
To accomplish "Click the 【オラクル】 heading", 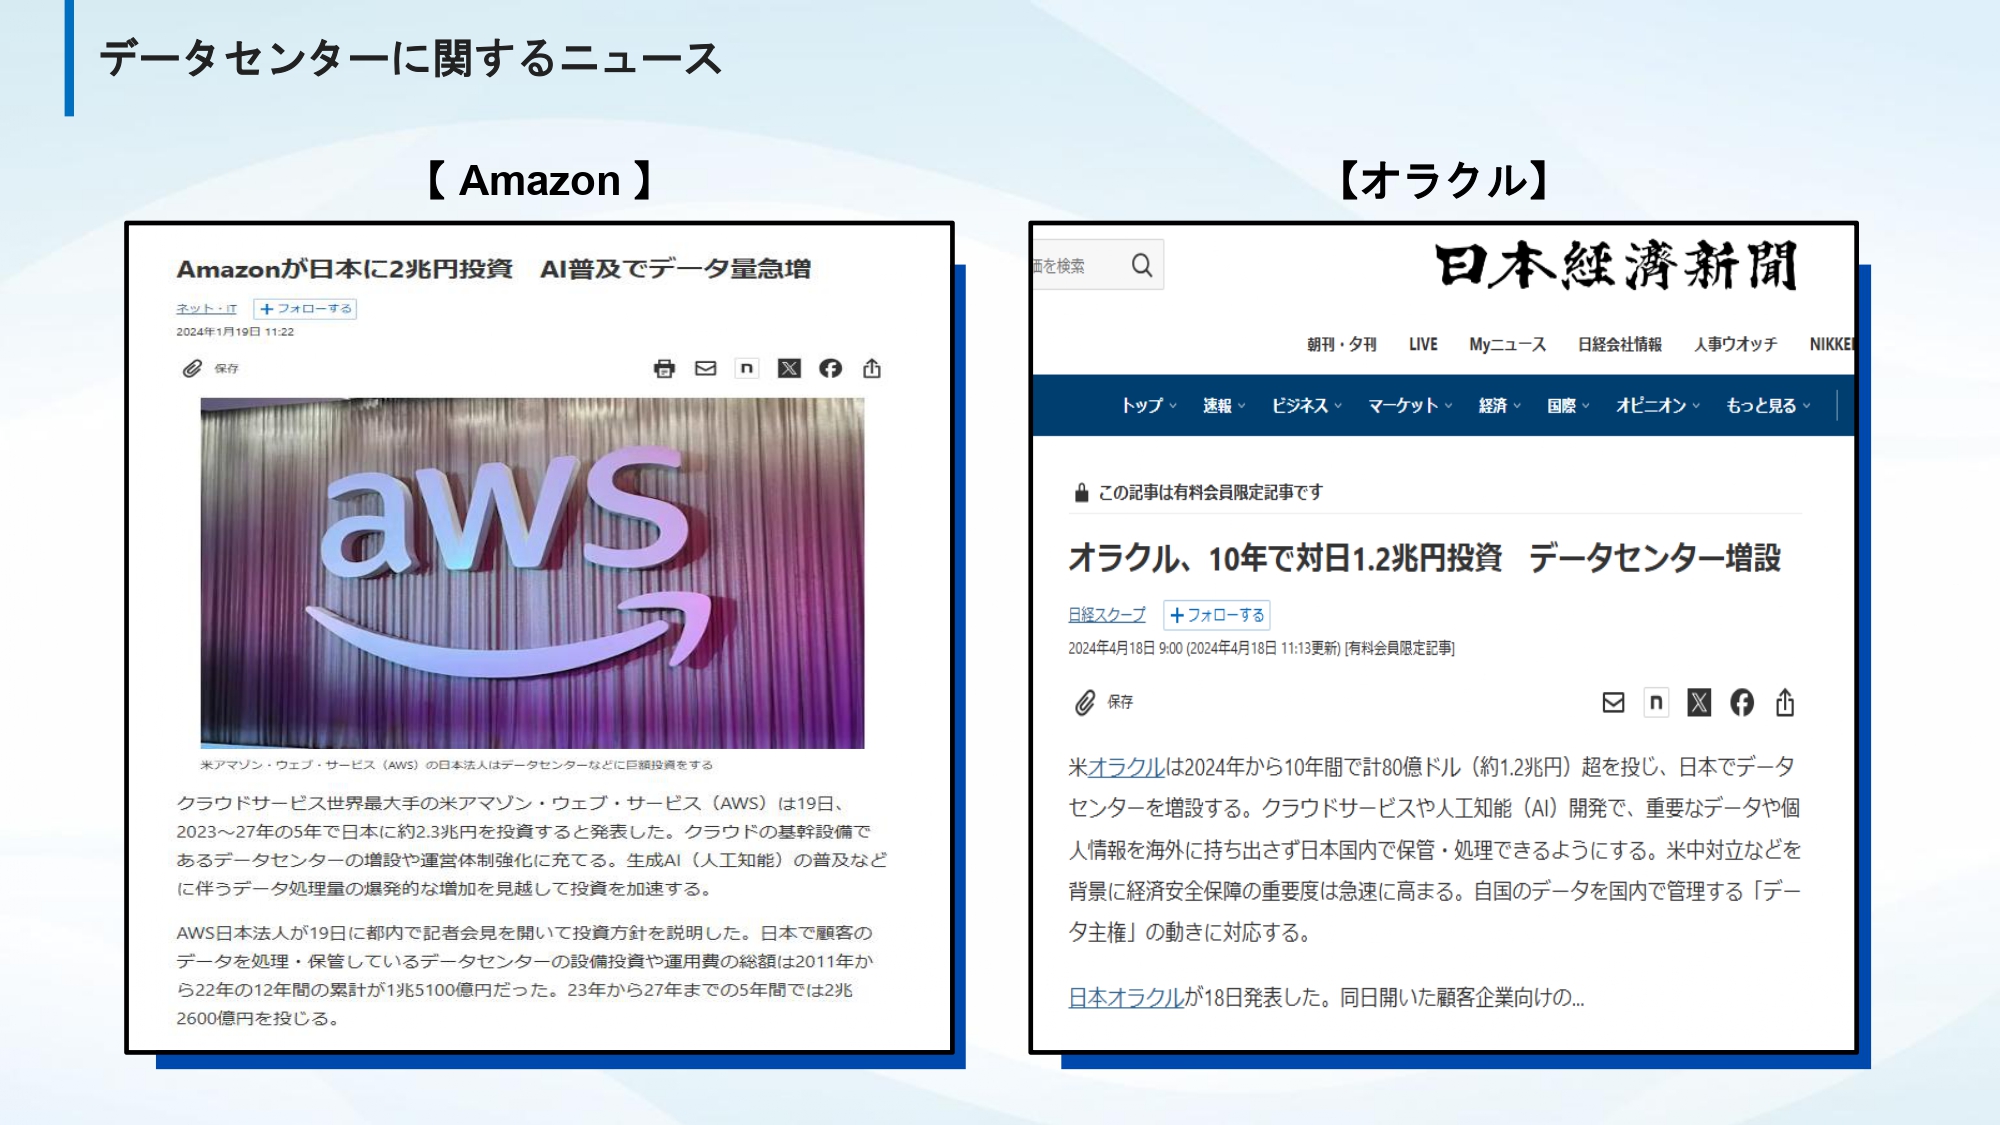I will tap(1444, 181).
